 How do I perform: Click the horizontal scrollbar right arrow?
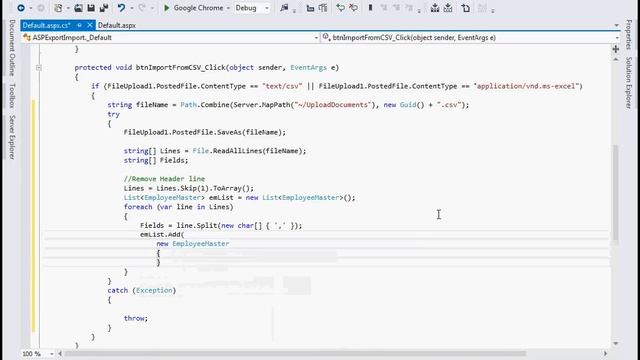605,353
